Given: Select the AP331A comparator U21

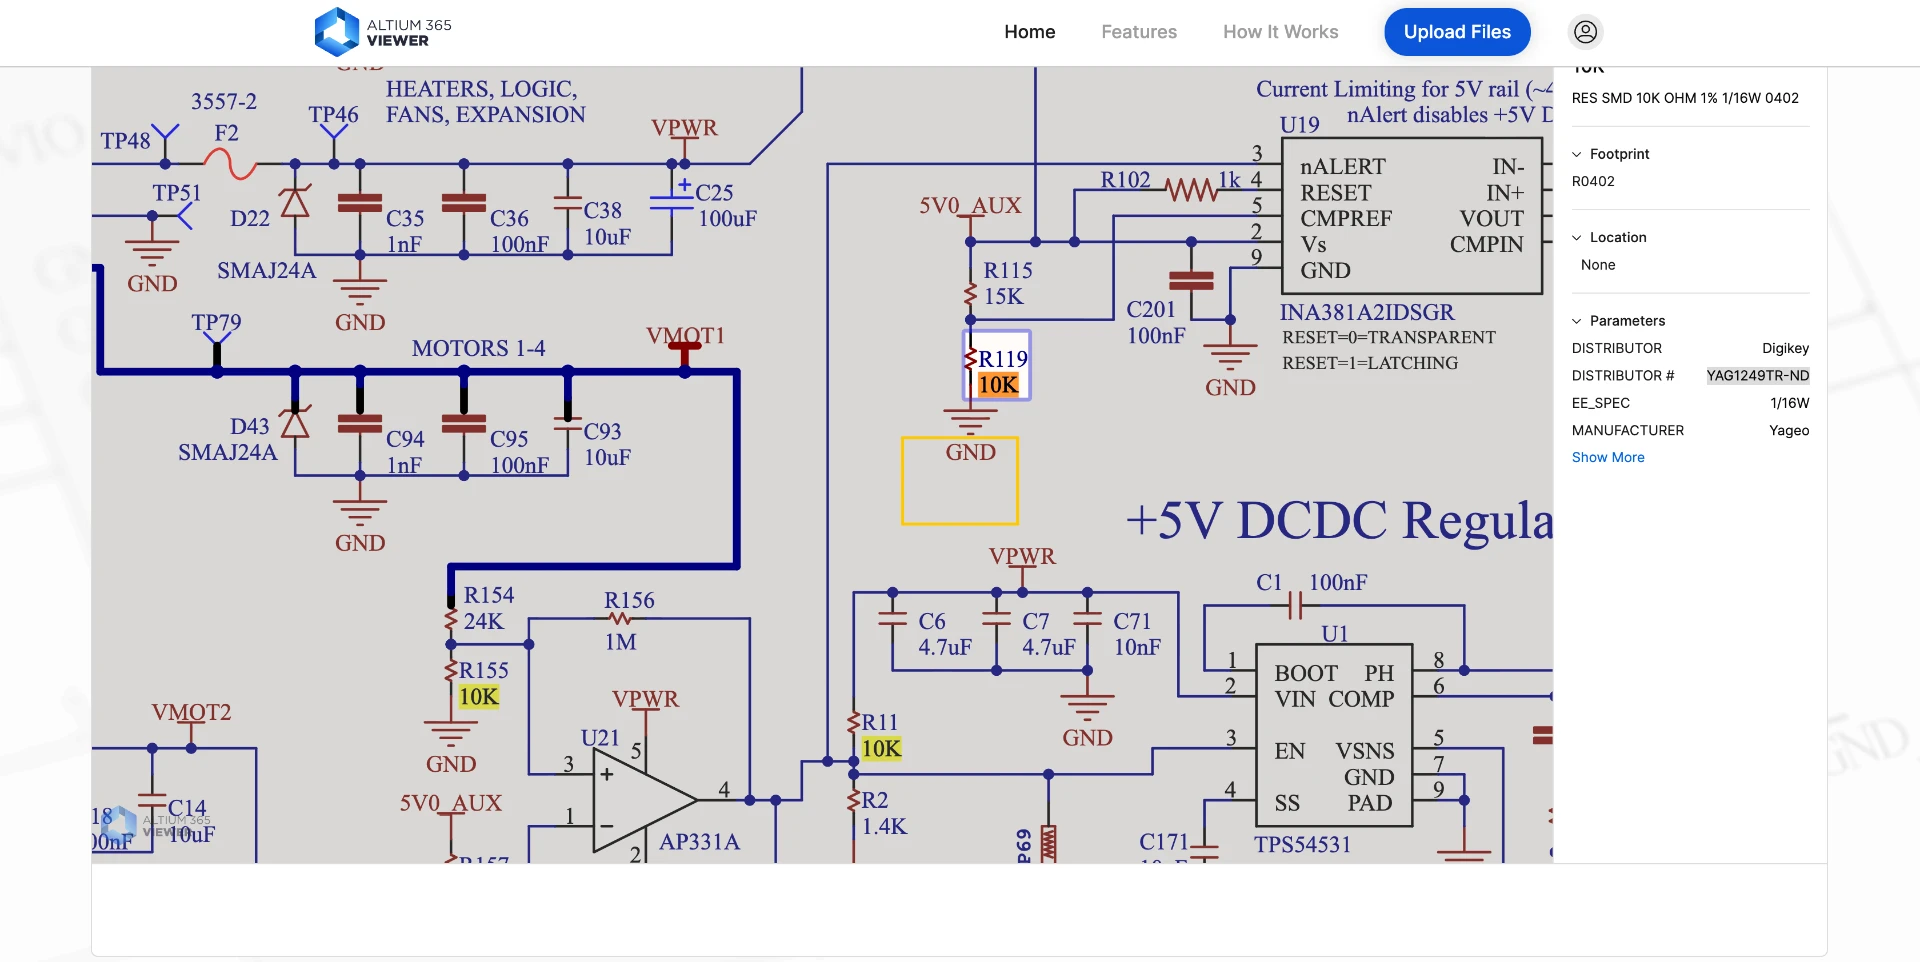Looking at the screenshot, I should point(645,800).
